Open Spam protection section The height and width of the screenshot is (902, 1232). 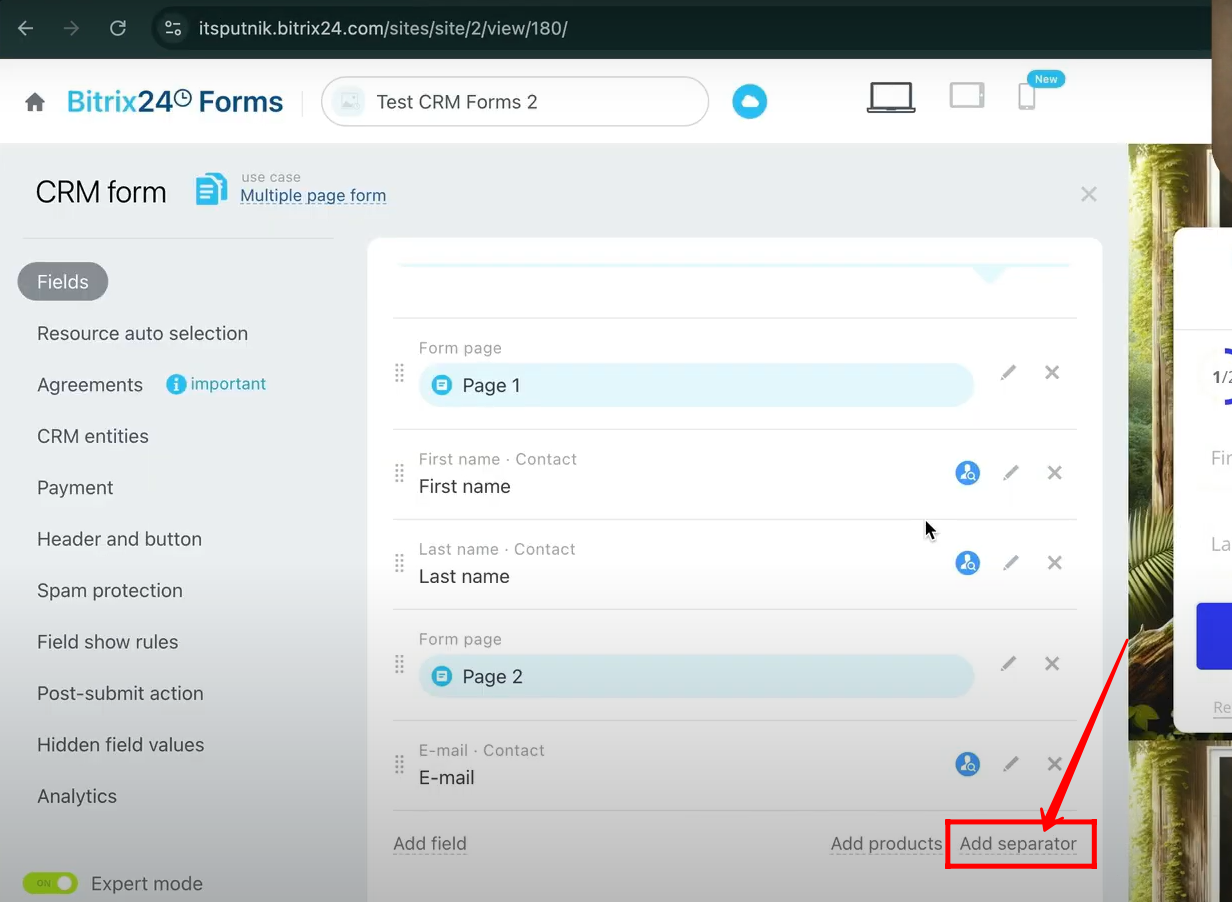[x=110, y=590]
